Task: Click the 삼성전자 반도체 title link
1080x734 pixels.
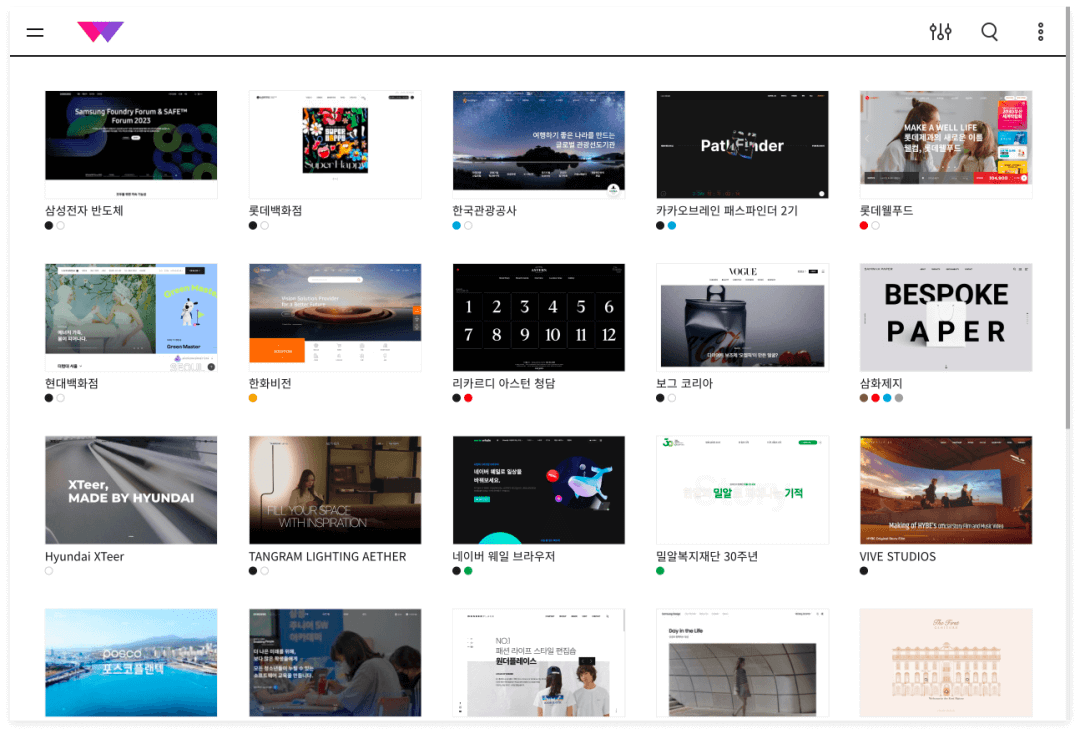Action: pos(84,211)
